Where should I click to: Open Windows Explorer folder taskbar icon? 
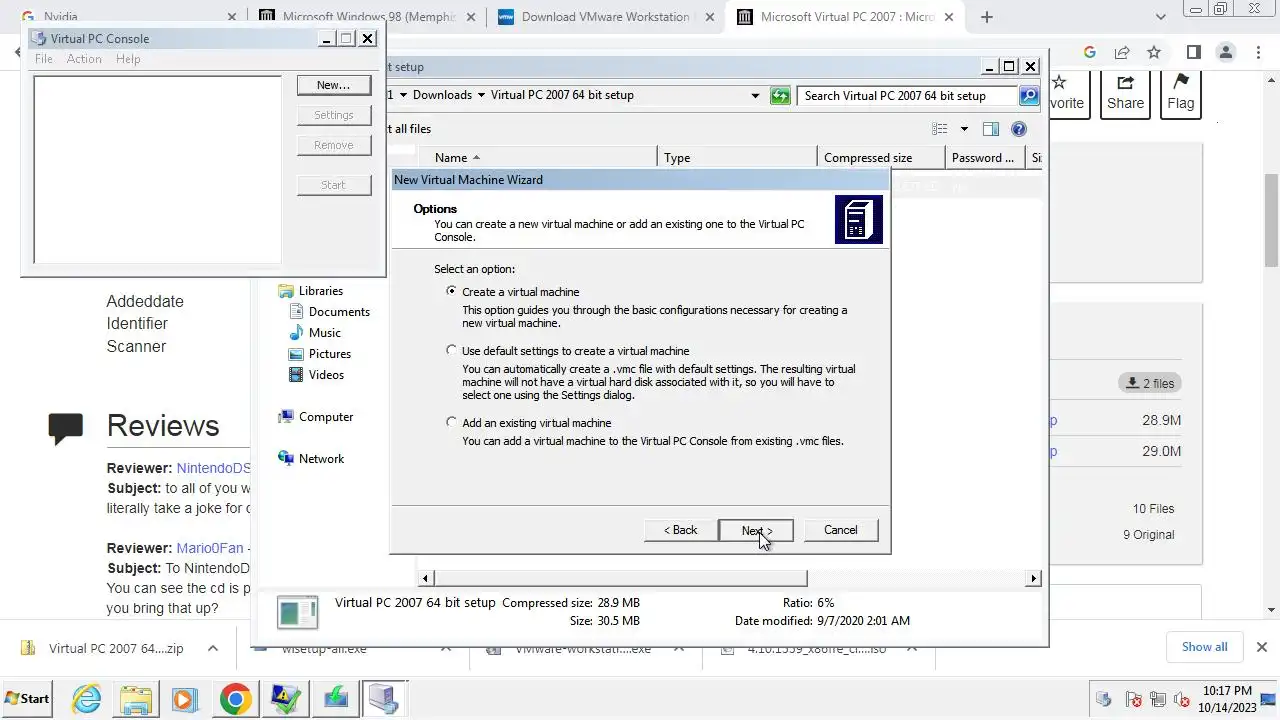136,698
